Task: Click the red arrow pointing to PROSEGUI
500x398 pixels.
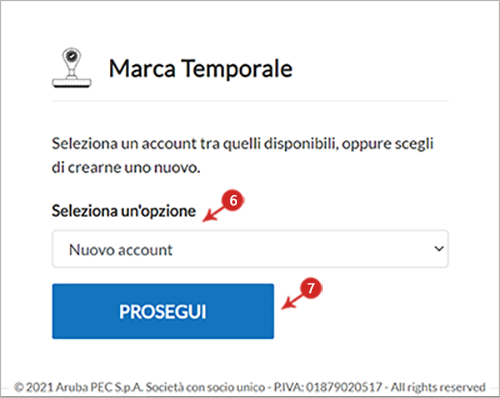Action: 292,302
